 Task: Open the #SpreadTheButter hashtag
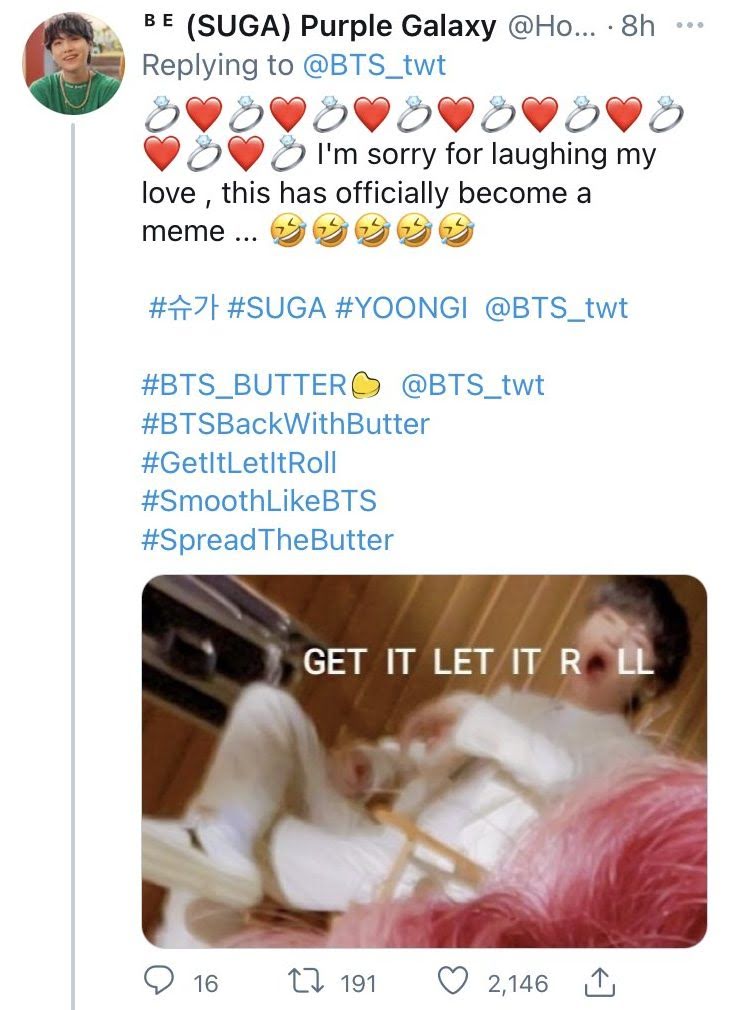267,540
